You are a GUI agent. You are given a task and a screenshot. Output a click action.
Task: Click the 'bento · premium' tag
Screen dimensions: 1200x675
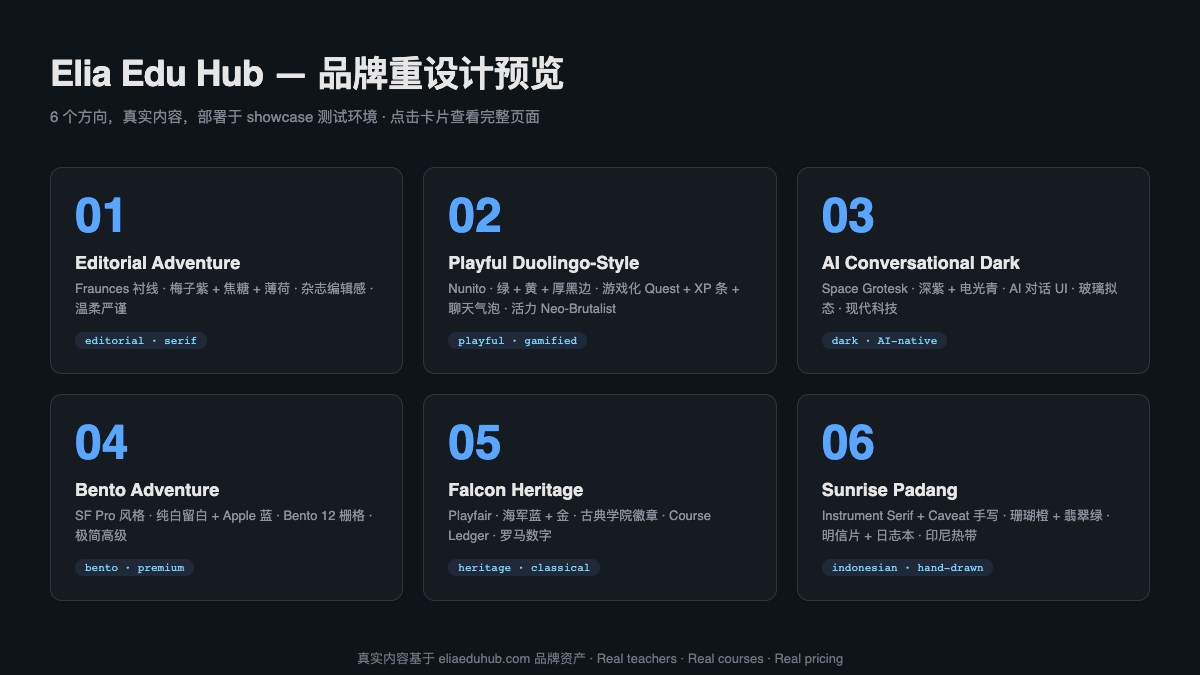[x=134, y=568]
